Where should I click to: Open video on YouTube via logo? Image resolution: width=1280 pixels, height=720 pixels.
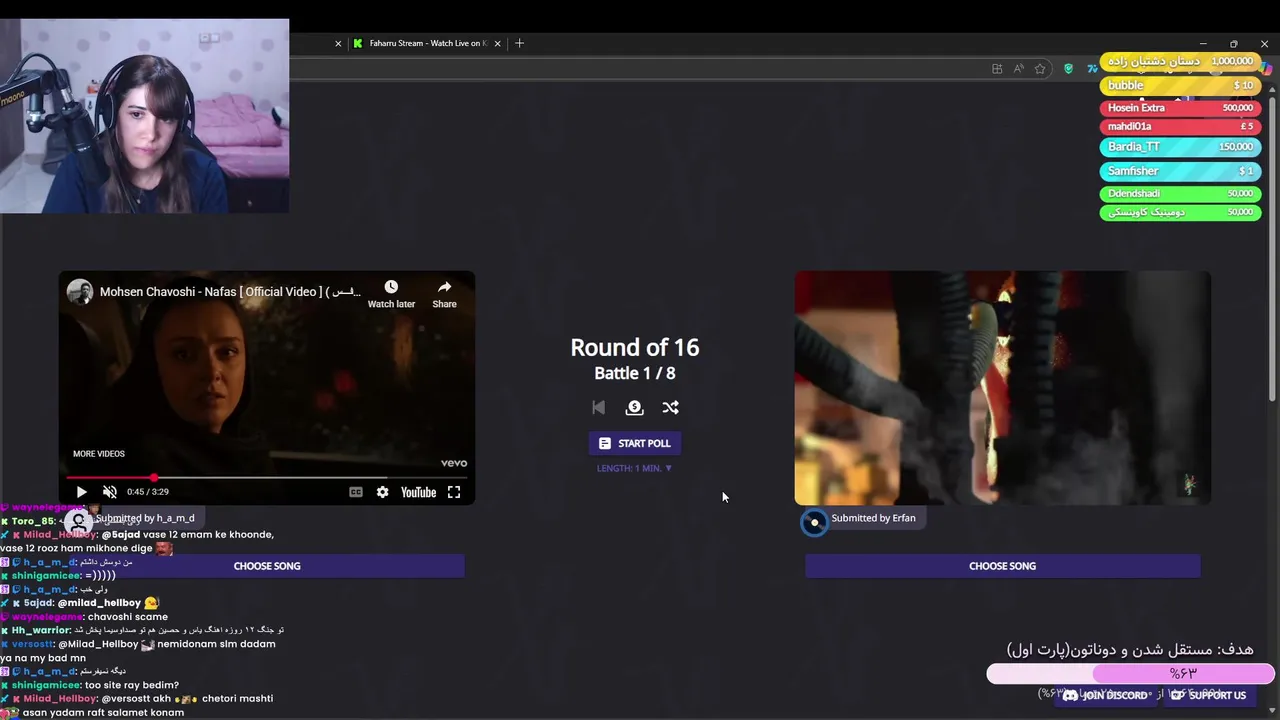[x=418, y=492]
